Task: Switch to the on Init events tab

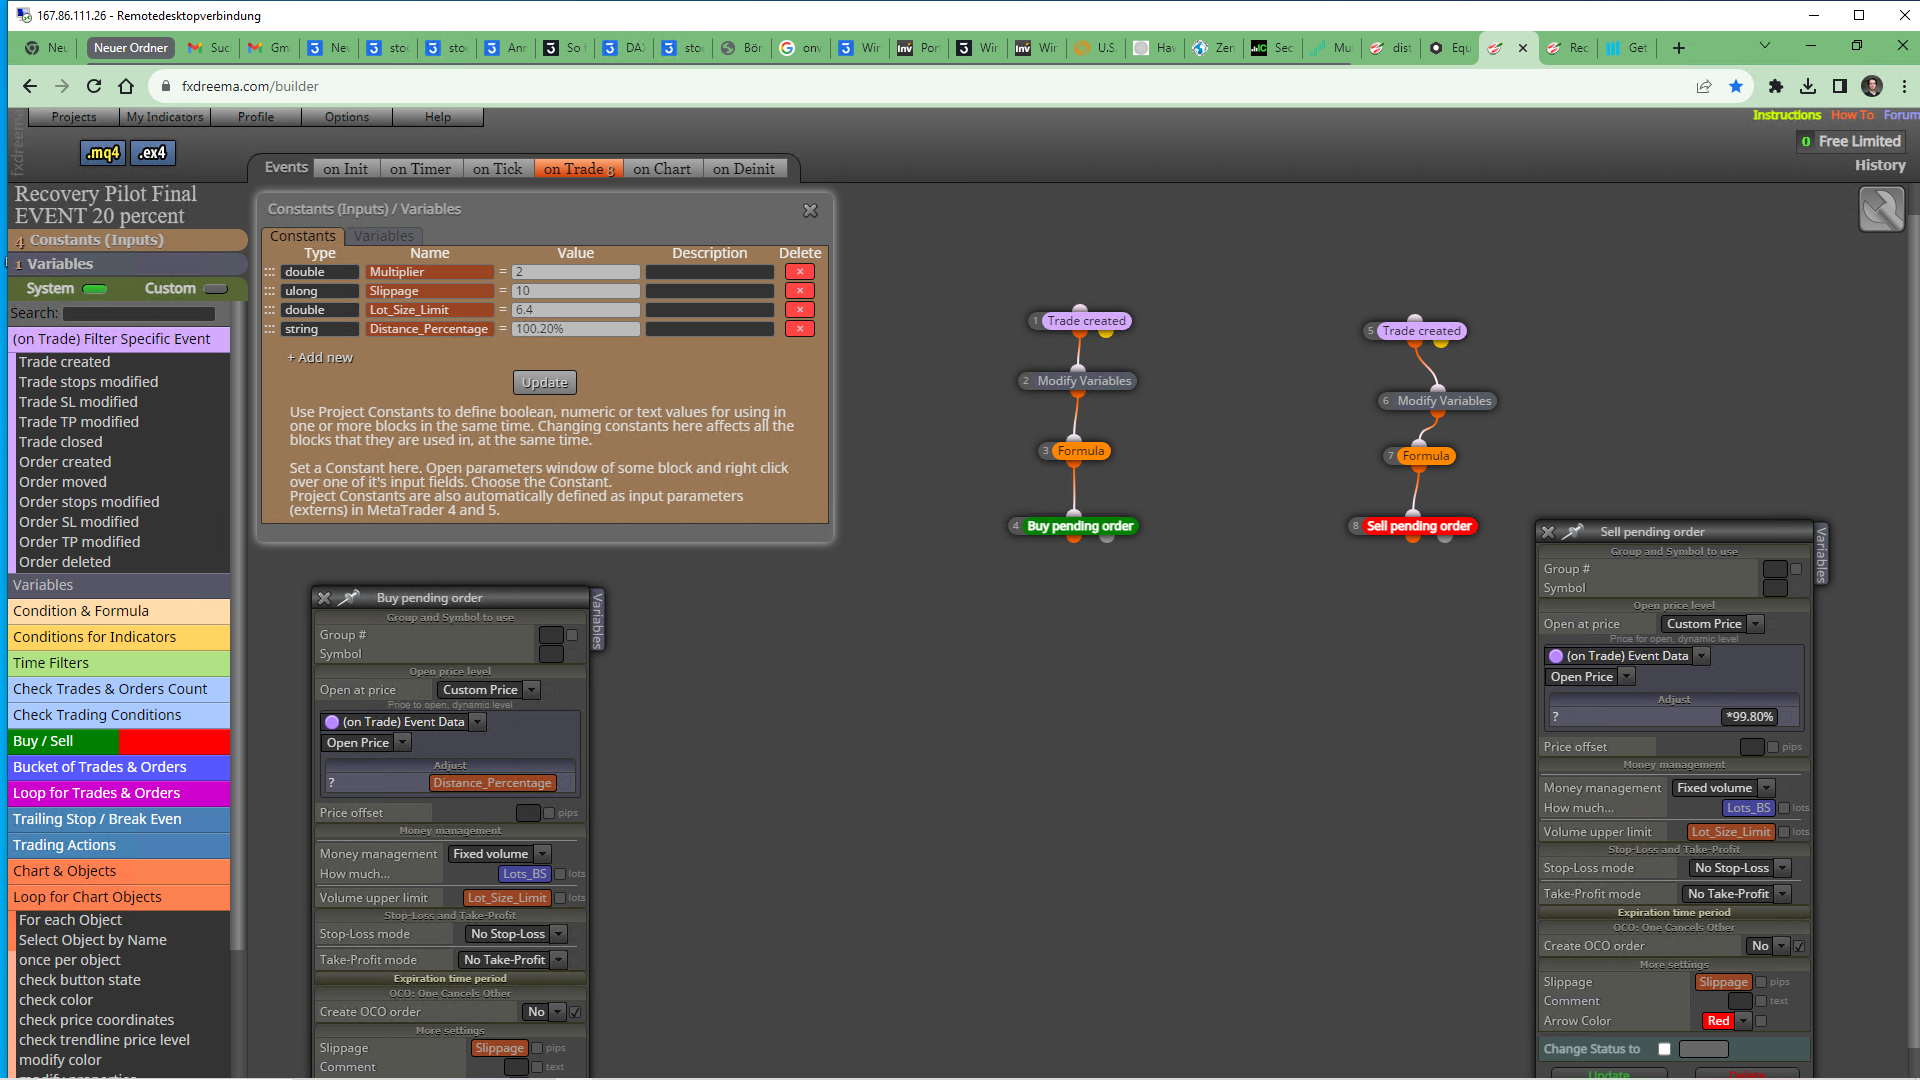Action: (x=346, y=169)
